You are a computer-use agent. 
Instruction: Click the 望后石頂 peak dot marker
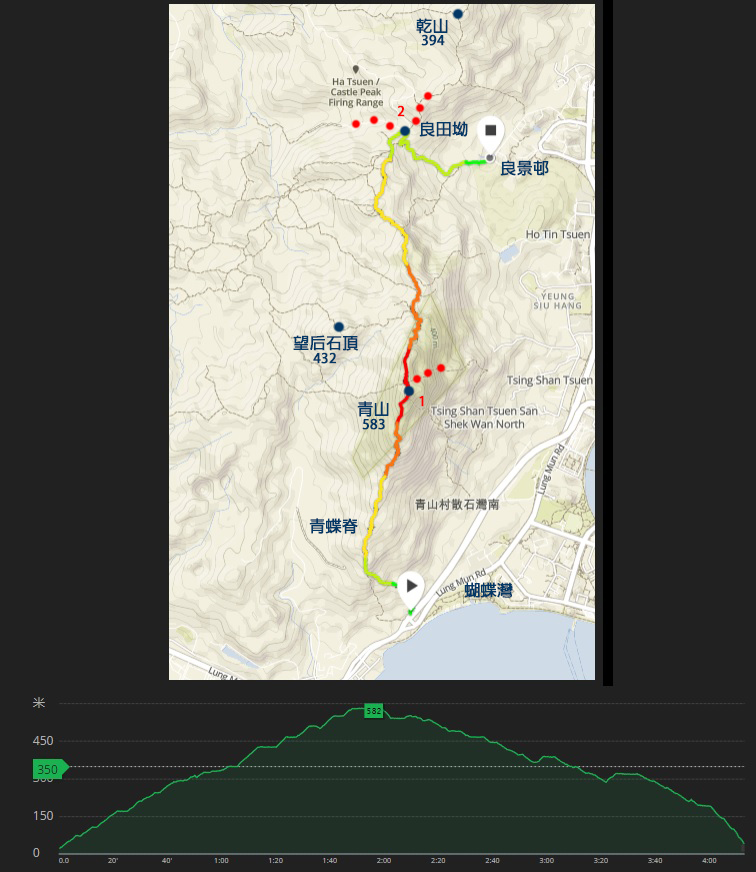pos(339,327)
